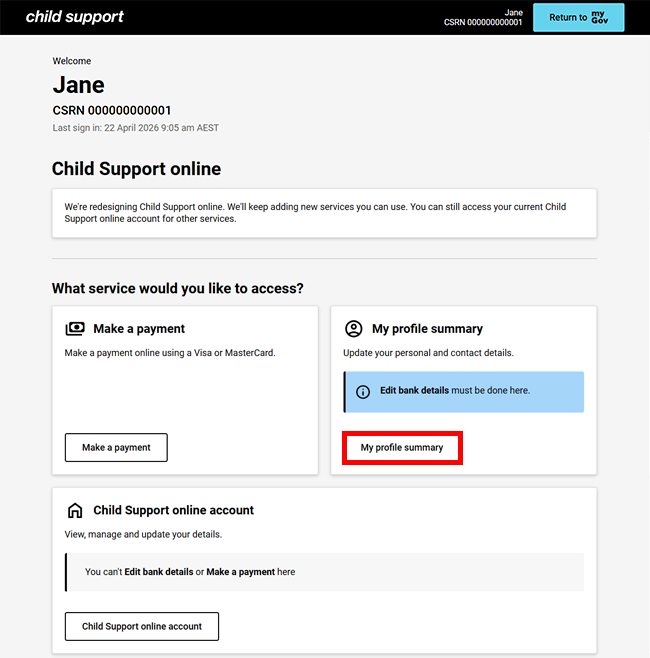This screenshot has width=650, height=658.
Task: Select the Jane CSRN text in top header
Action: pos(483,17)
